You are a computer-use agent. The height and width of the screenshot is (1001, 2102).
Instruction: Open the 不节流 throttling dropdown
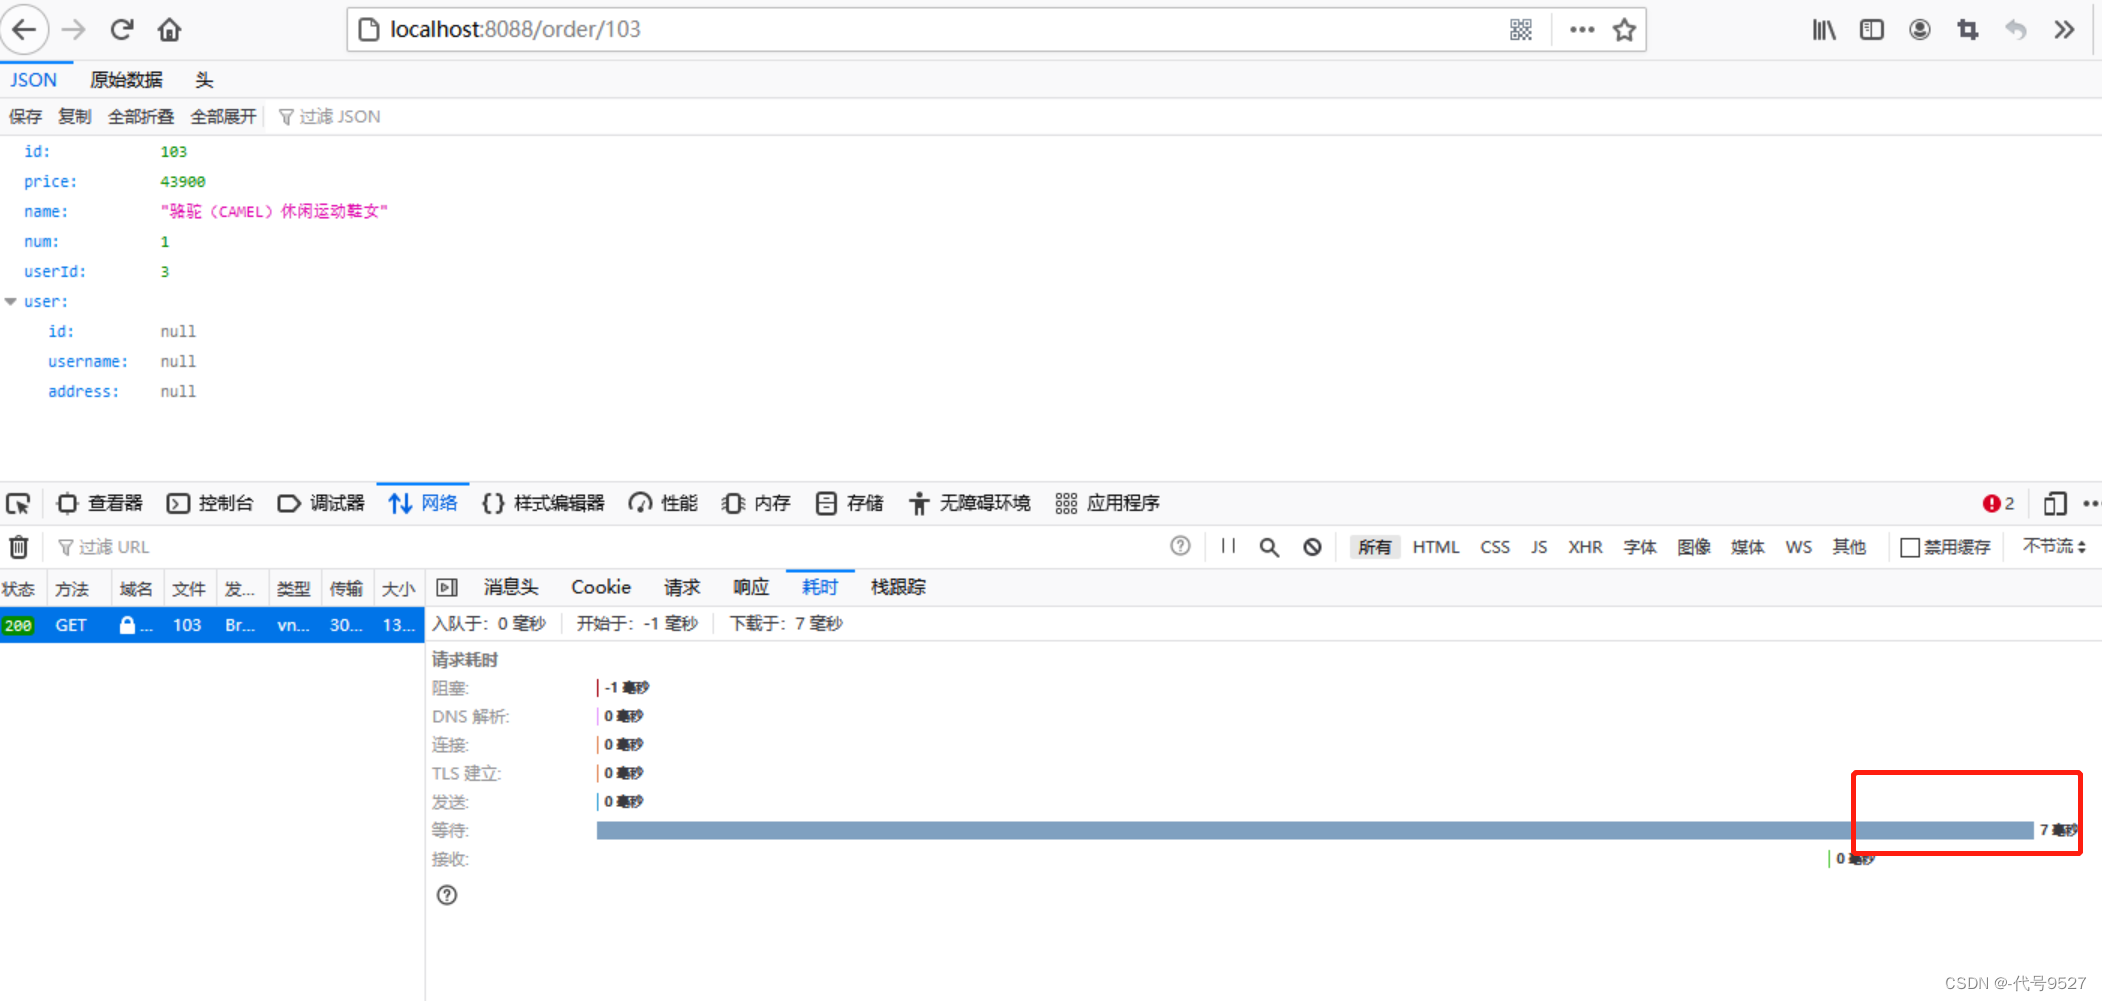click(2054, 546)
